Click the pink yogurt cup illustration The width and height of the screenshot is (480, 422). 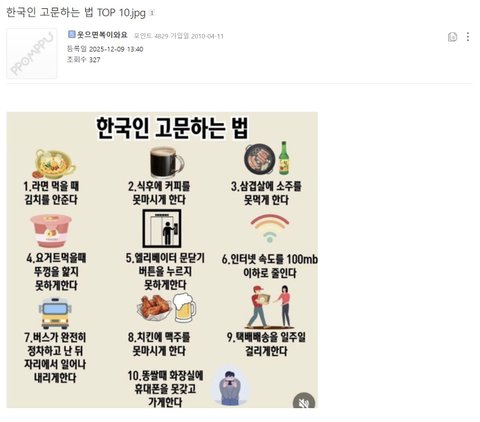pos(51,231)
